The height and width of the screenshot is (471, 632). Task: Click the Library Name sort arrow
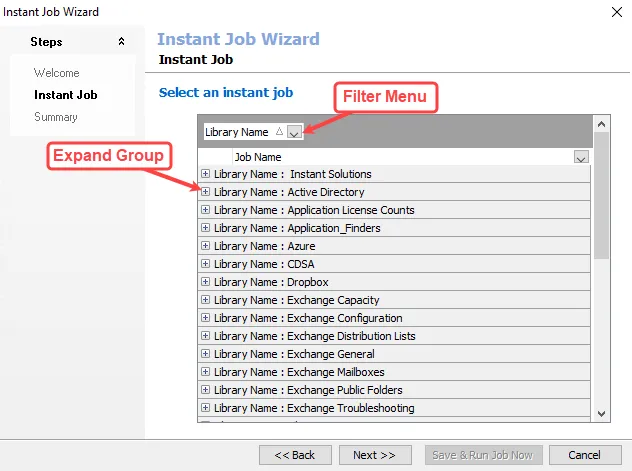click(x=279, y=131)
